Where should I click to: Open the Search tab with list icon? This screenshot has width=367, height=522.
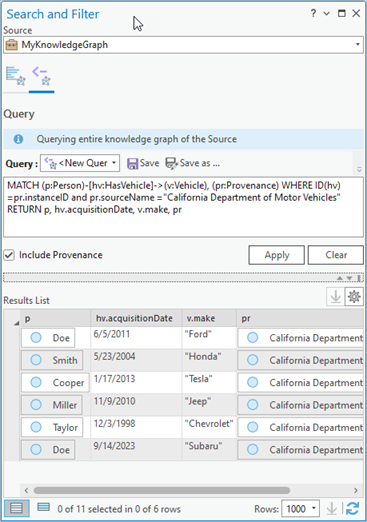tap(16, 76)
